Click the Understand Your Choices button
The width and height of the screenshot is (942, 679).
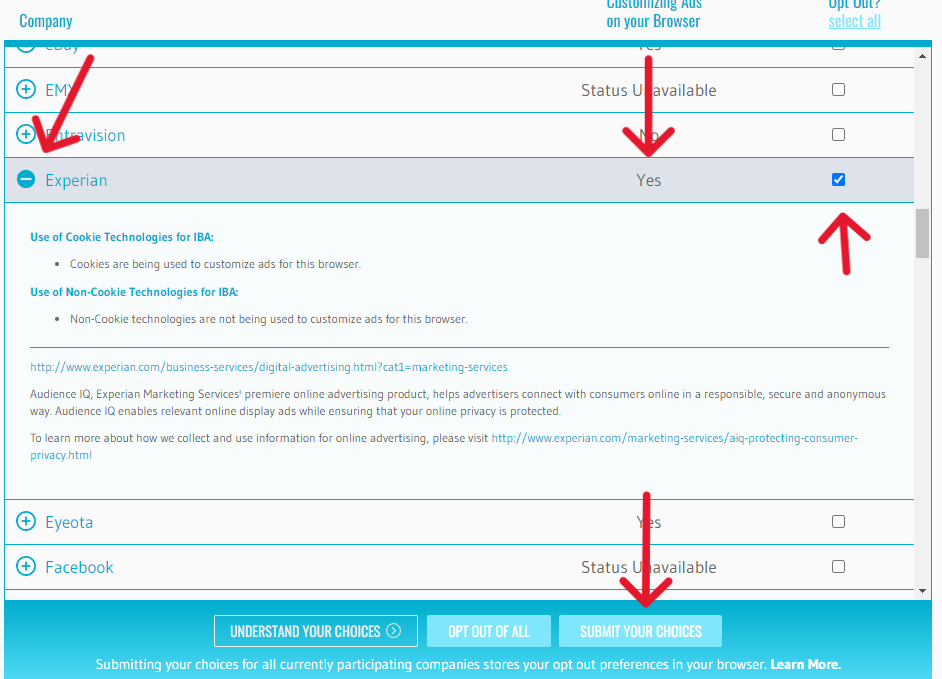point(315,631)
